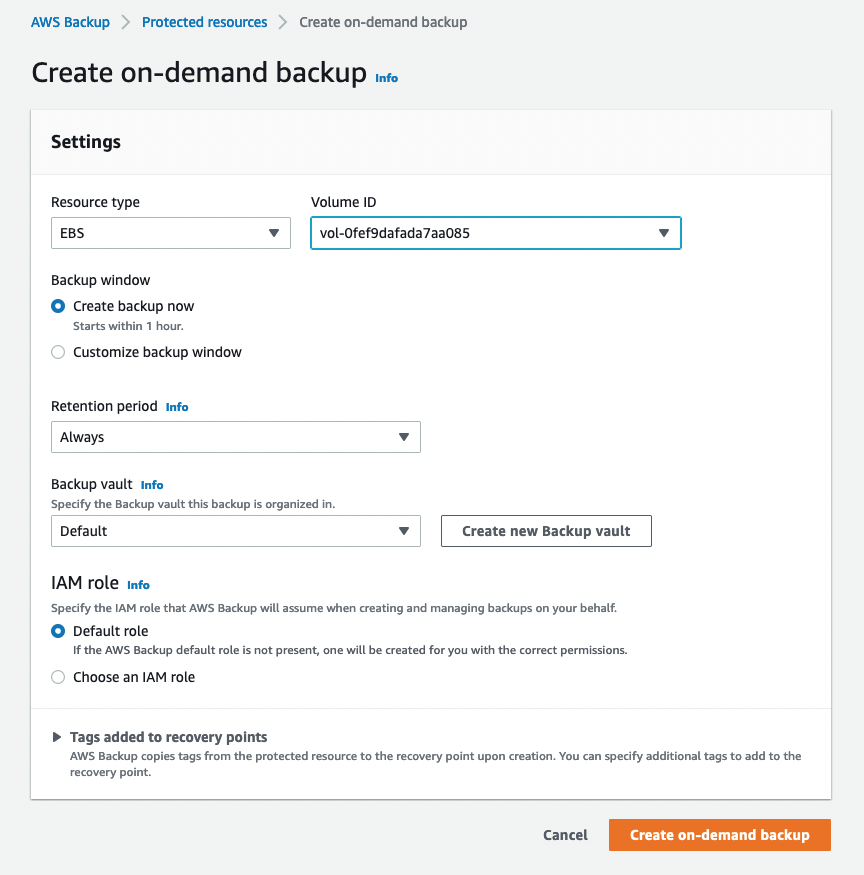Viewport: 864px width, 875px height.
Task: Navigate to Protected resources via breadcrumb
Action: tap(204, 21)
